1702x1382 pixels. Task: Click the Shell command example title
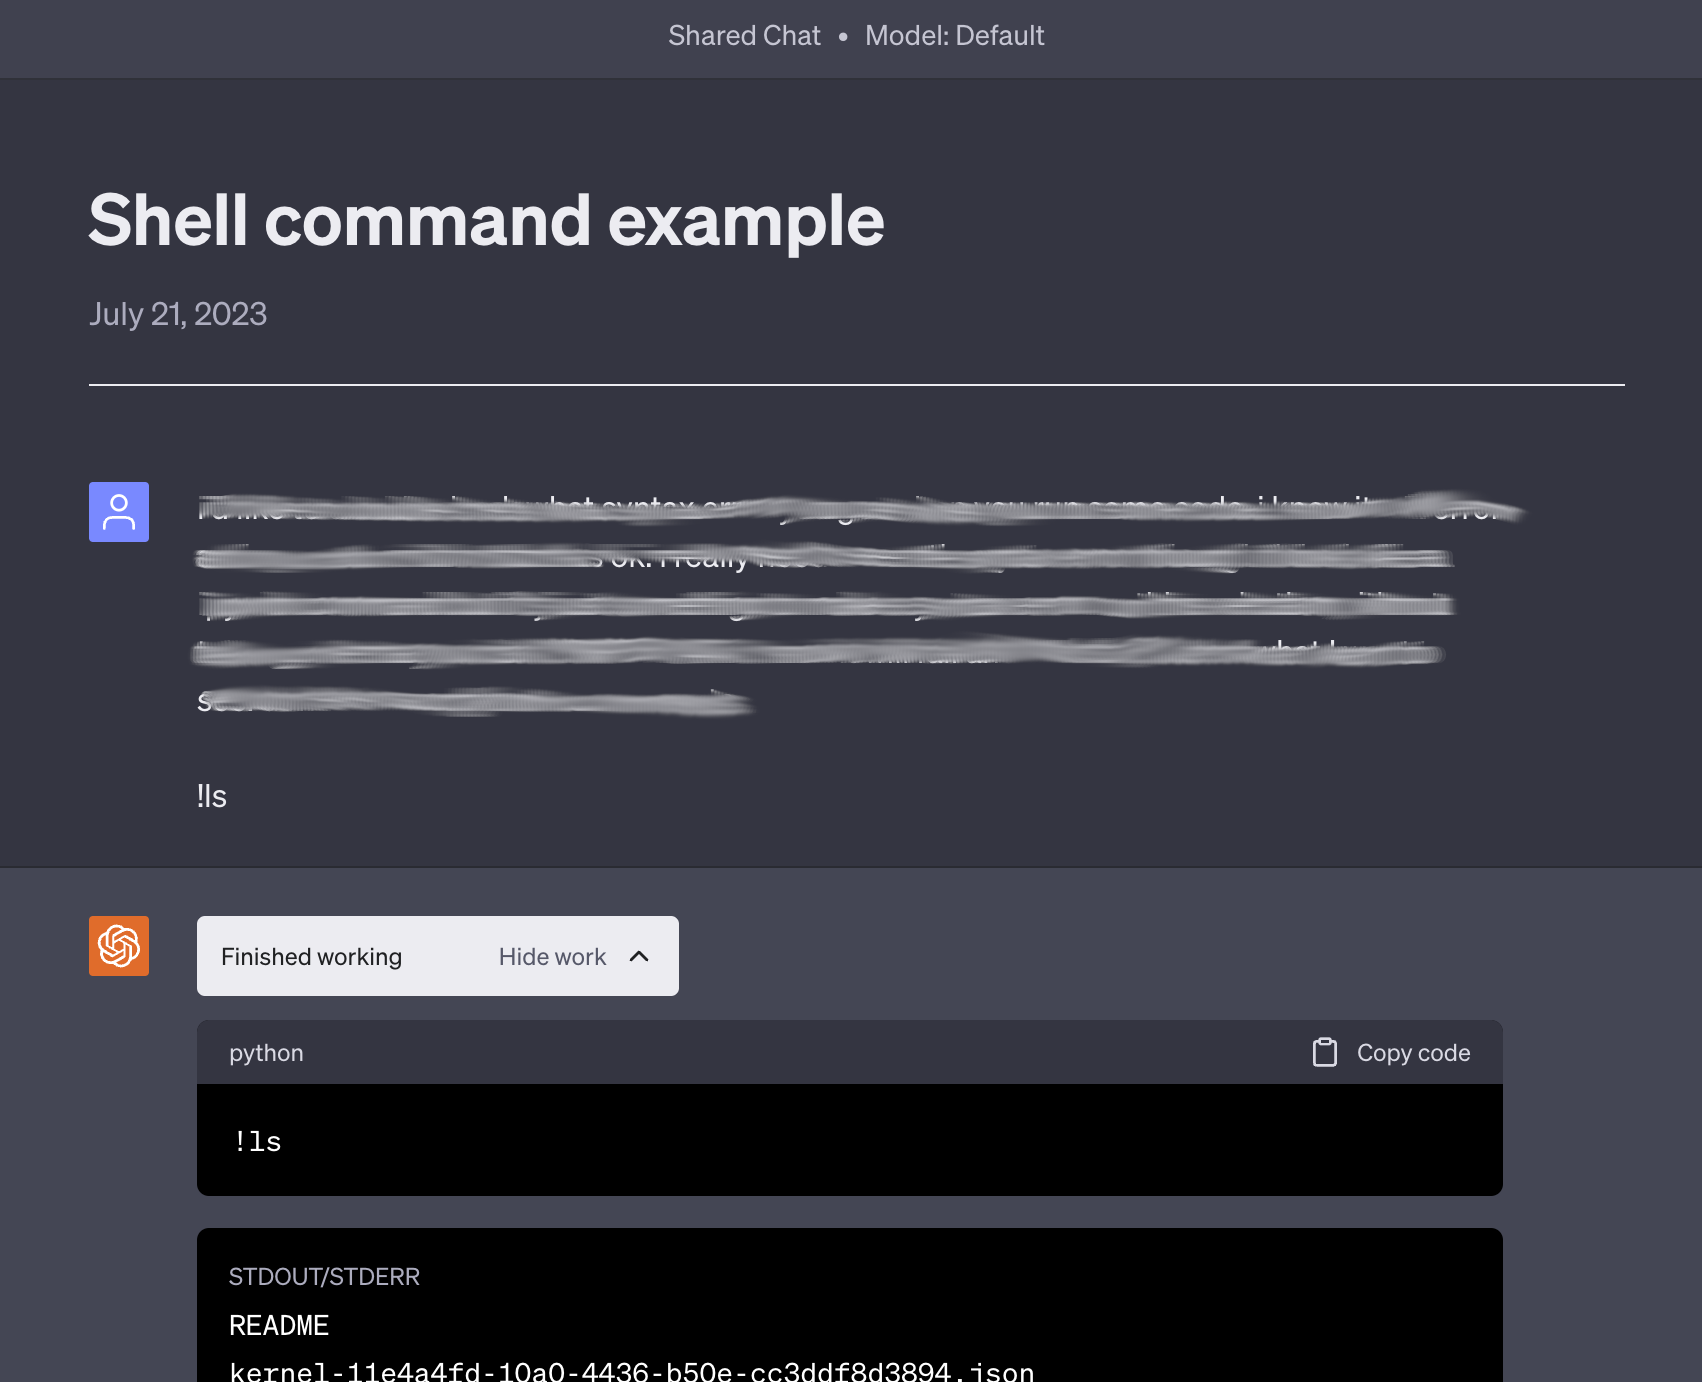point(486,221)
